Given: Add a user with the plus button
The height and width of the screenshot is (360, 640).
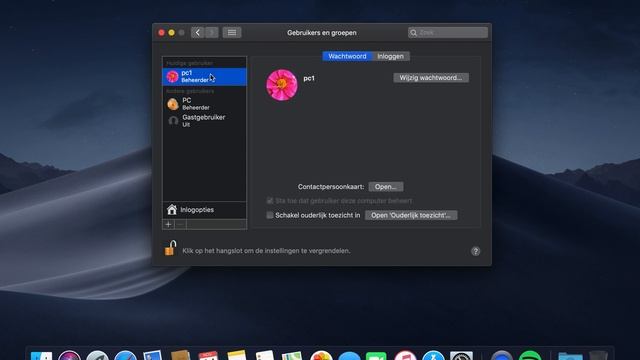Looking at the screenshot, I should coord(168,224).
